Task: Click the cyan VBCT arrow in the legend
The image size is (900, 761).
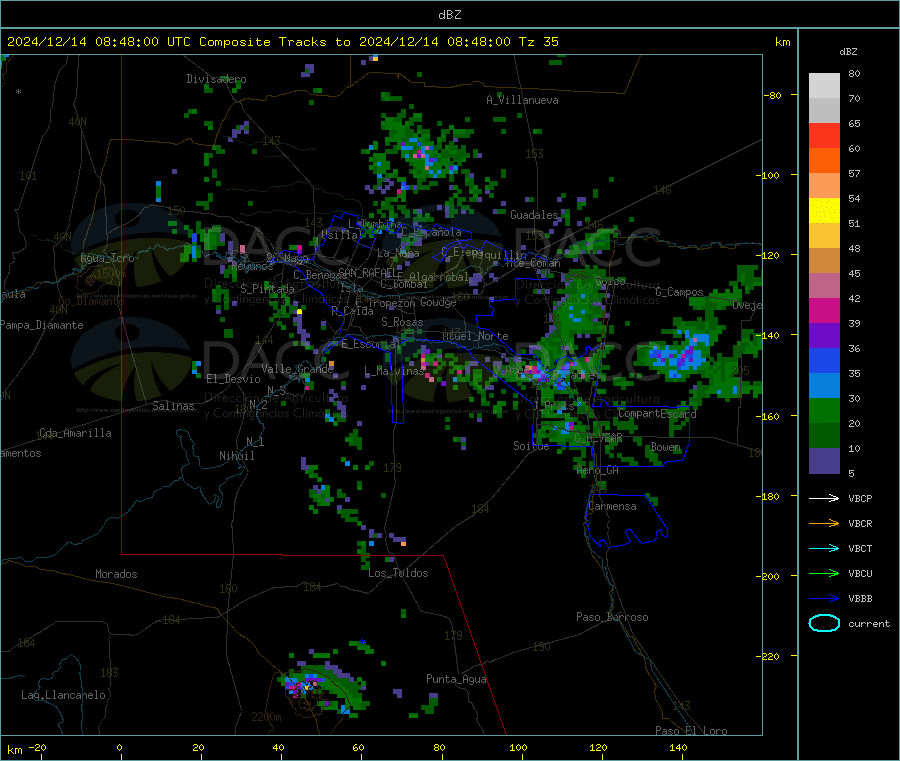Action: (824, 548)
